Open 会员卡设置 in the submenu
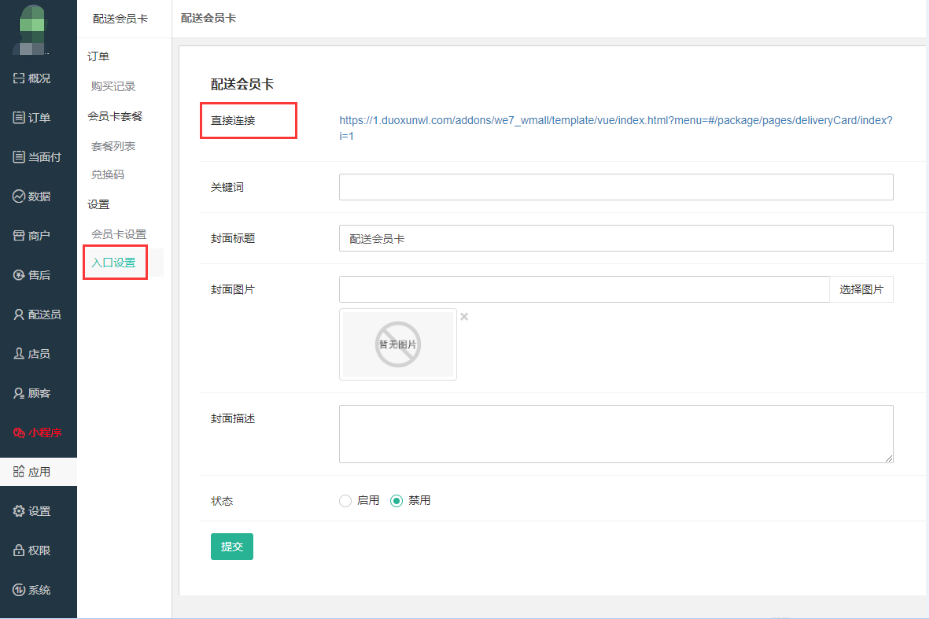 [118, 234]
